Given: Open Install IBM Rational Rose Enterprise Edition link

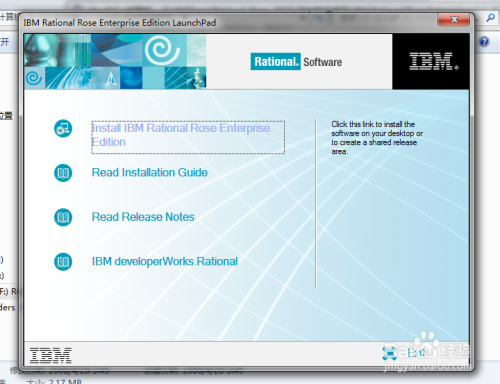Looking at the screenshot, I should [188, 137].
